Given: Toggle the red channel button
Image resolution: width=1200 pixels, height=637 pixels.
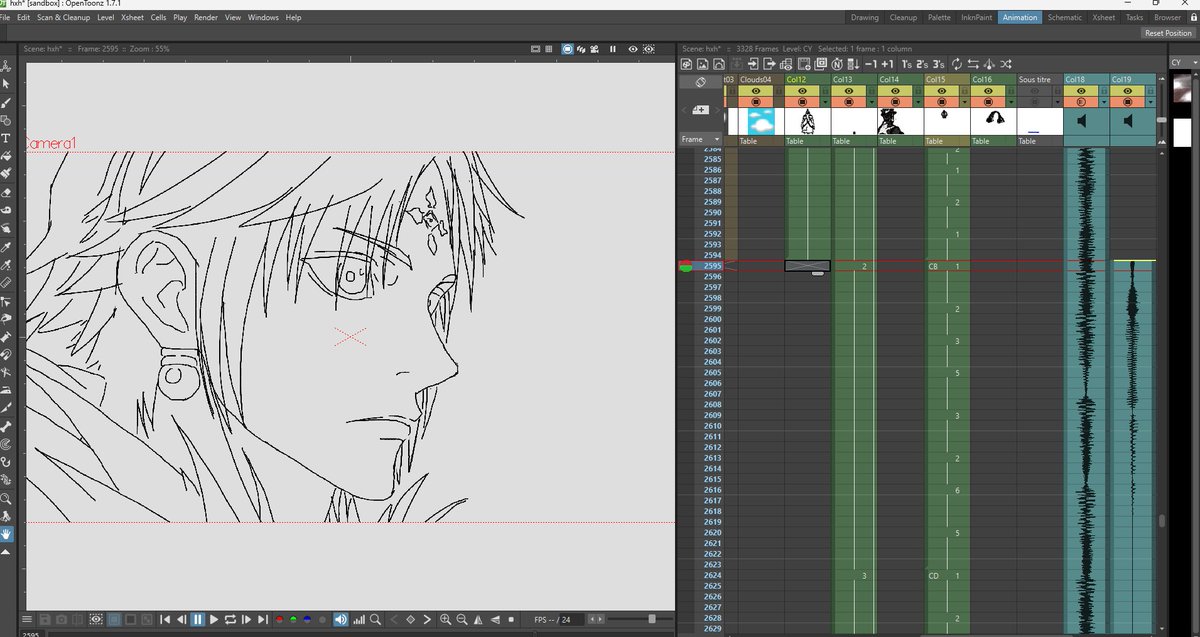Looking at the screenshot, I should point(278,620).
